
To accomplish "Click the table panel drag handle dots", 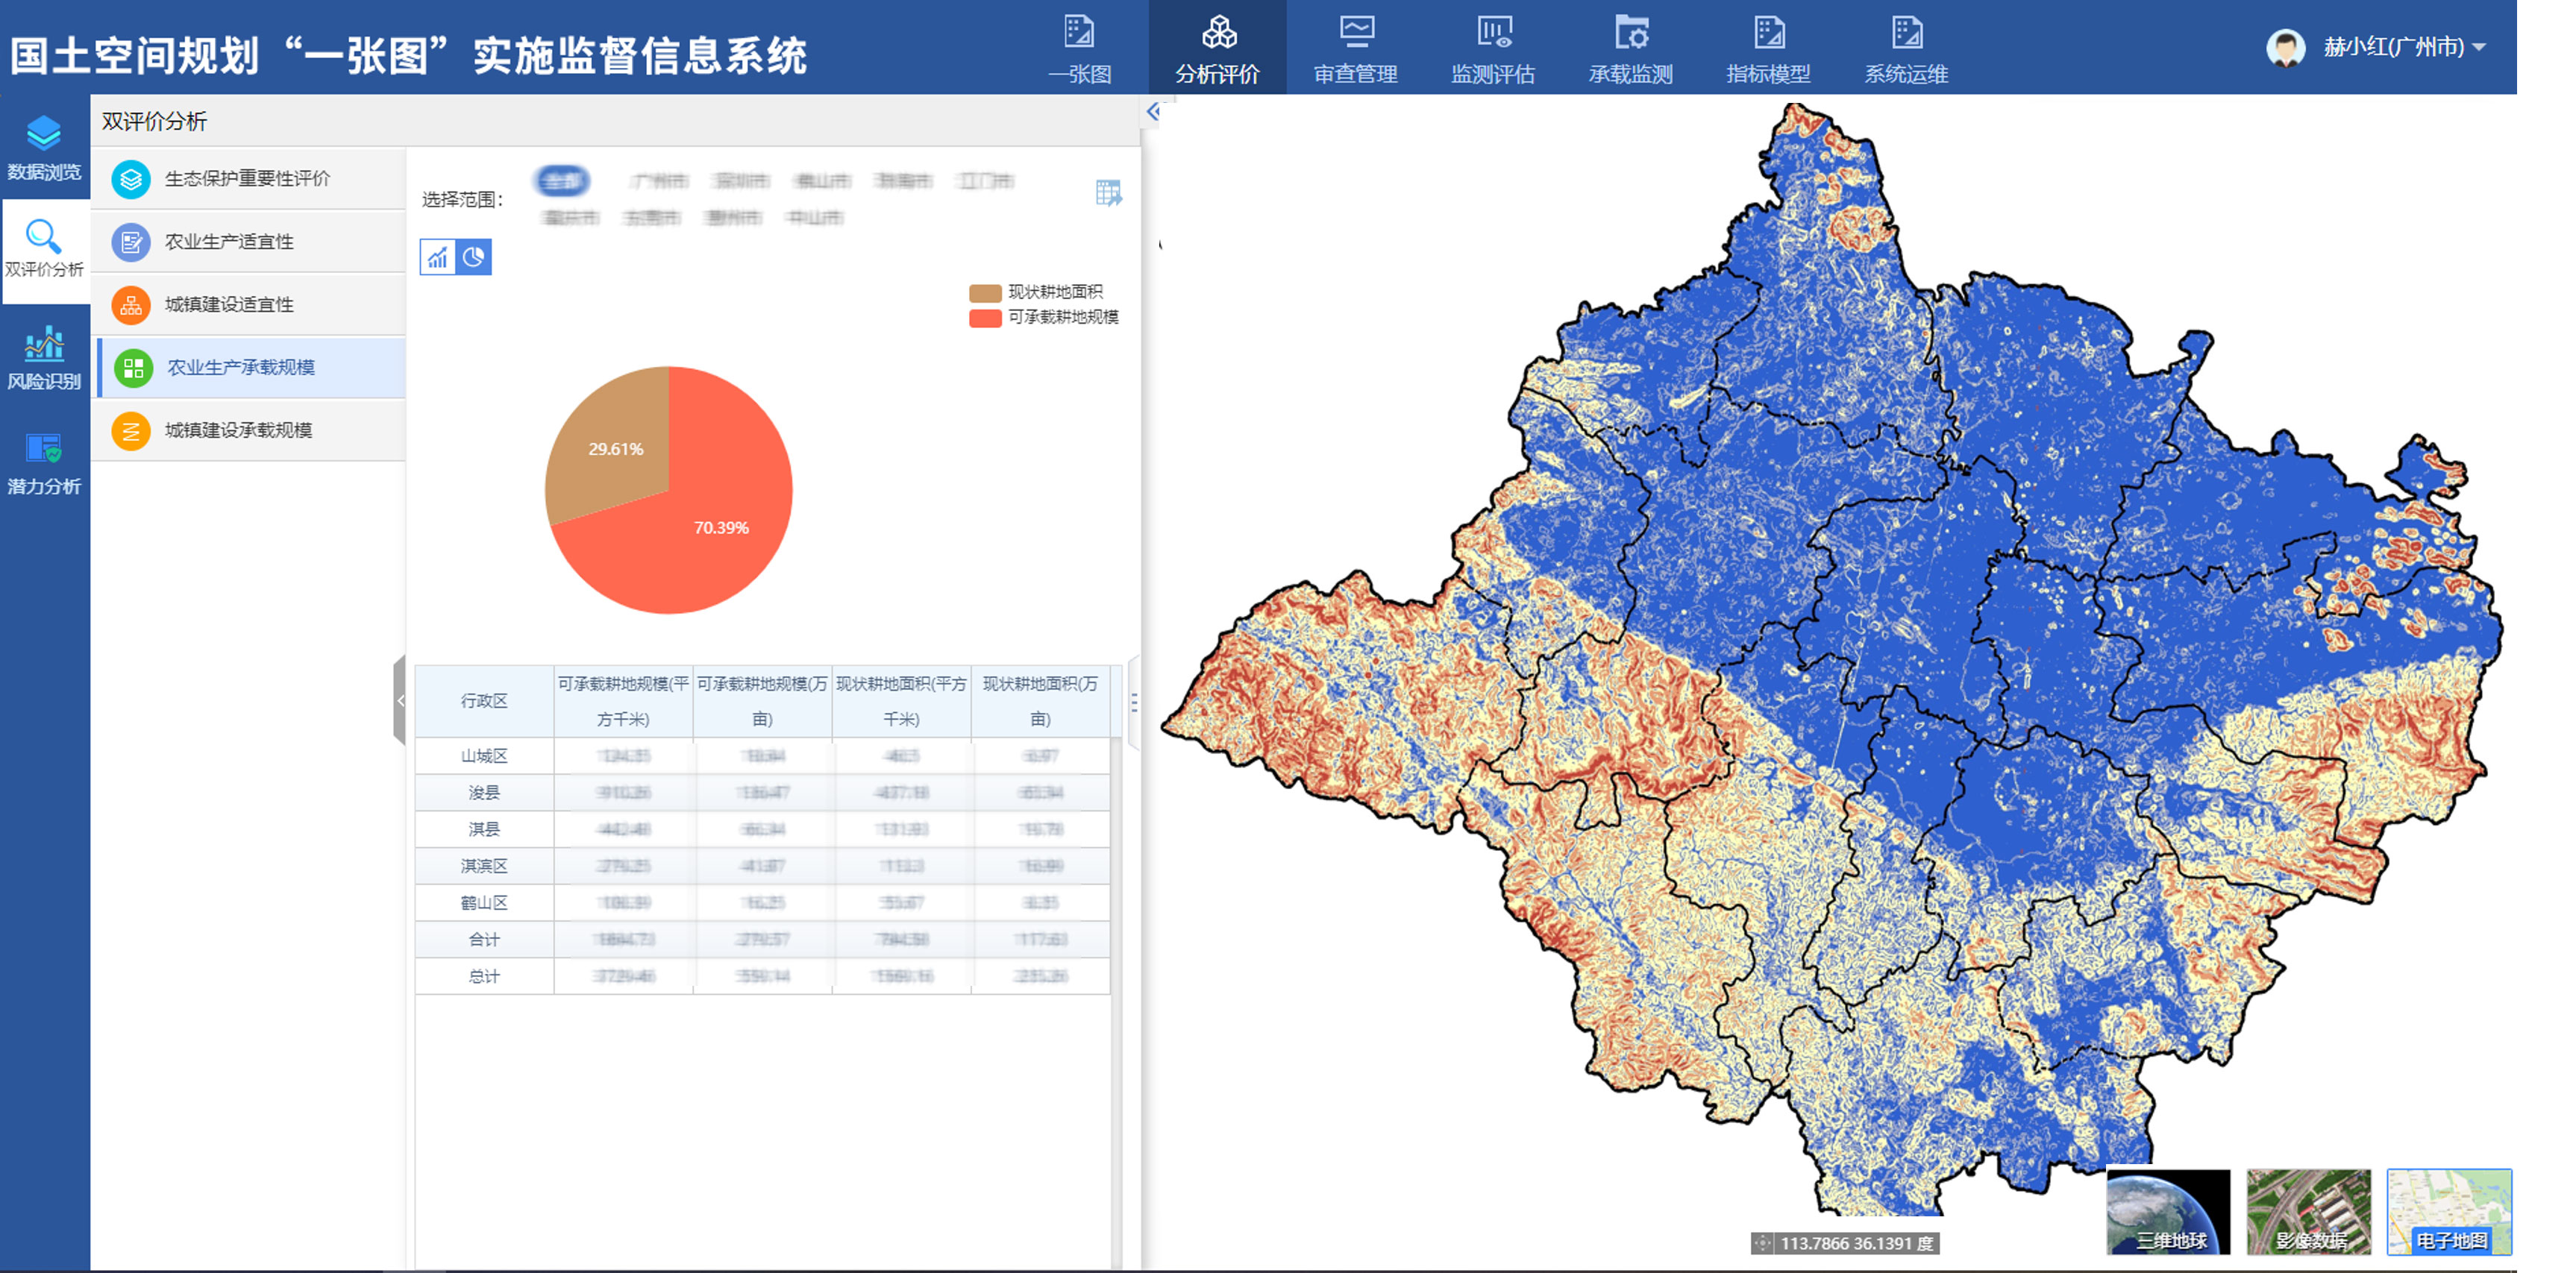I will pyautogui.click(x=1134, y=702).
